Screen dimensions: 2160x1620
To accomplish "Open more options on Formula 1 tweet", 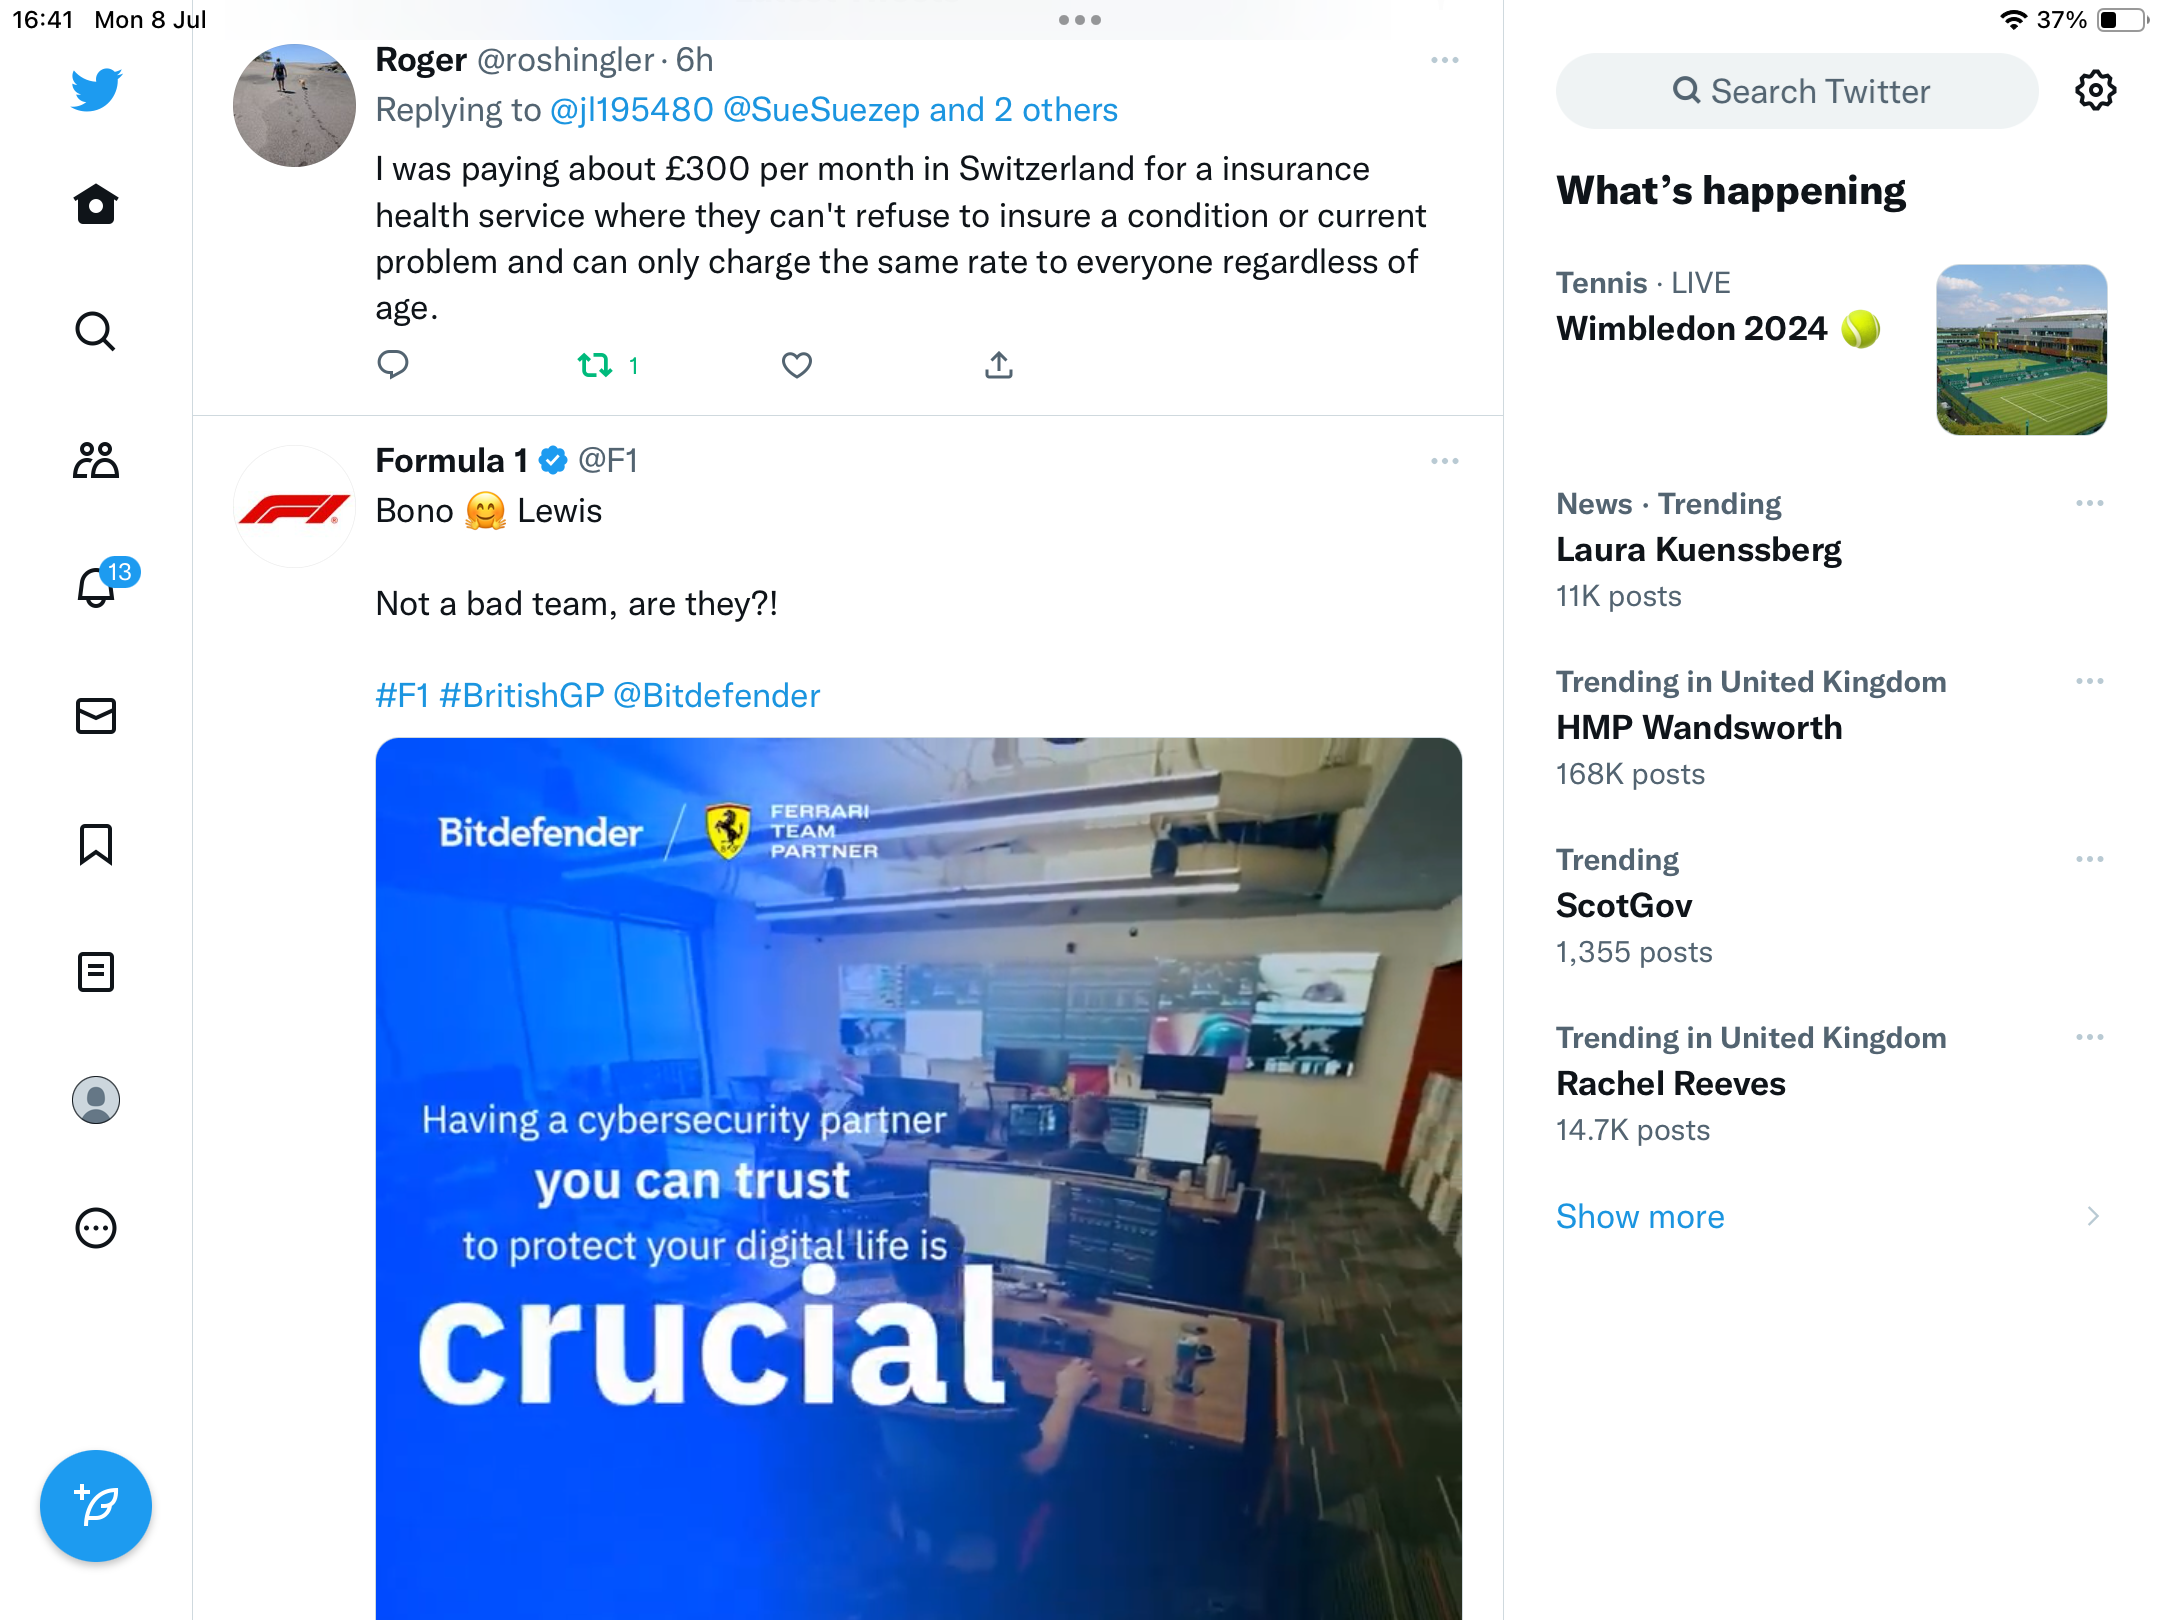I will pyautogui.click(x=1444, y=461).
